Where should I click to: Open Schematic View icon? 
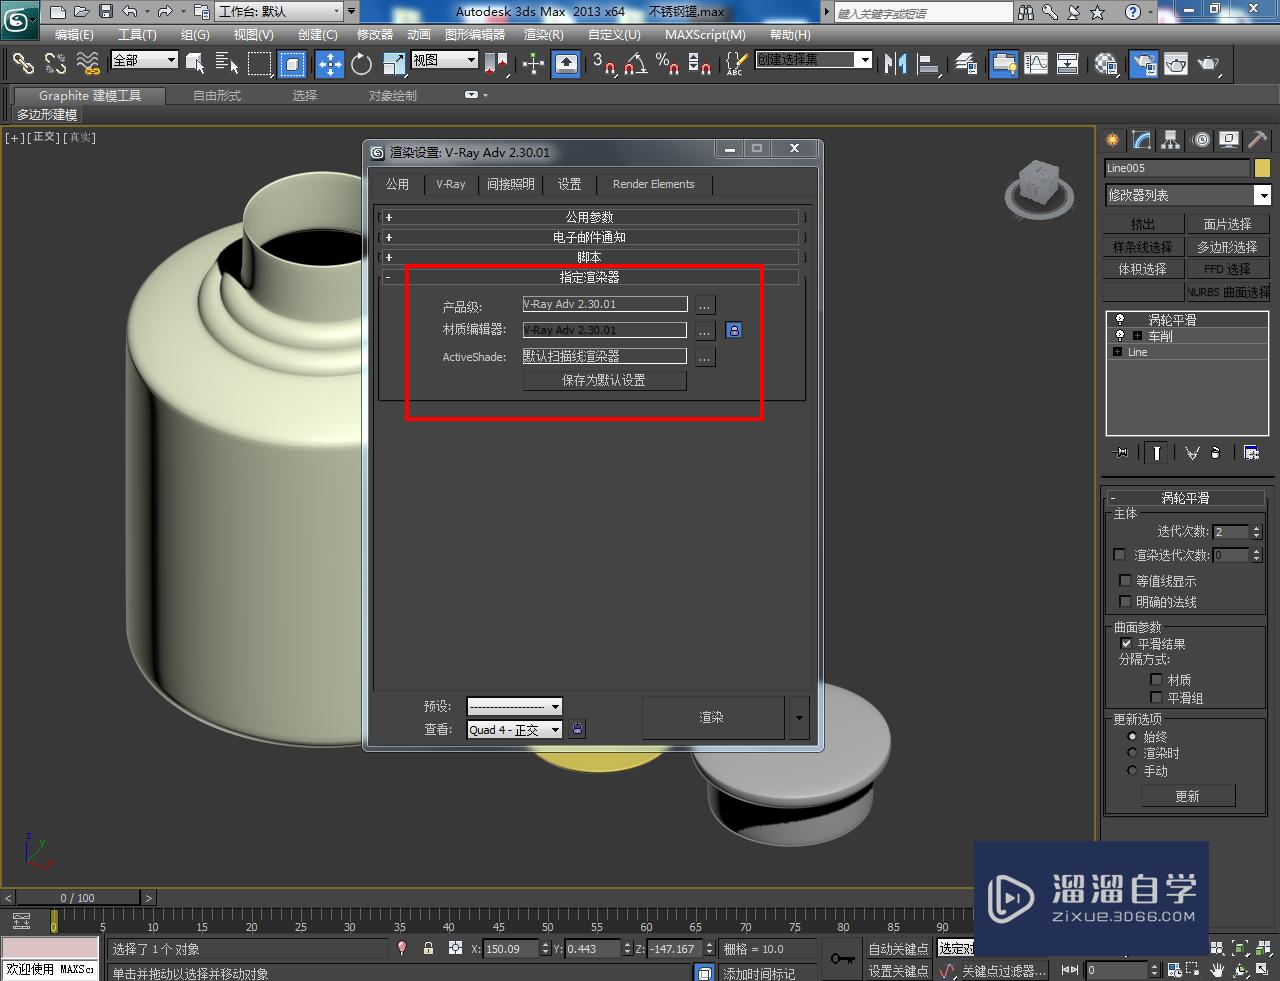tap(1068, 64)
